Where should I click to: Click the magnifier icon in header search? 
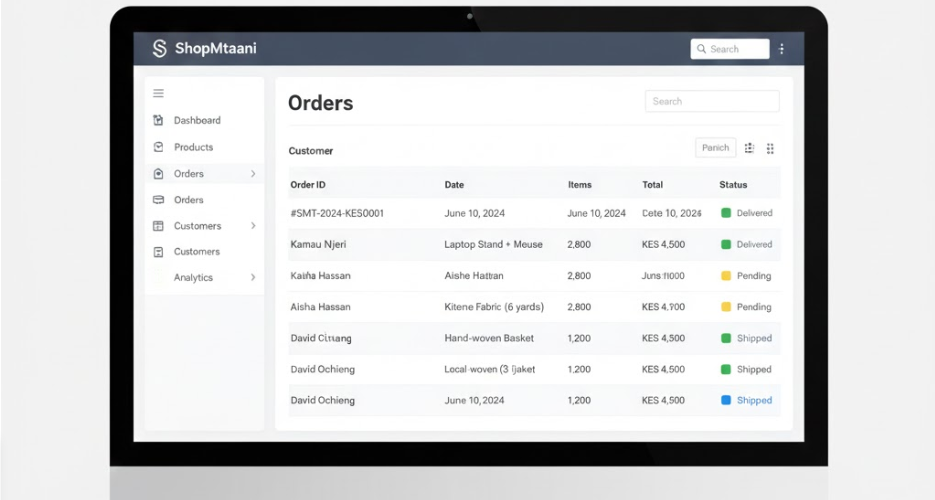(701, 49)
